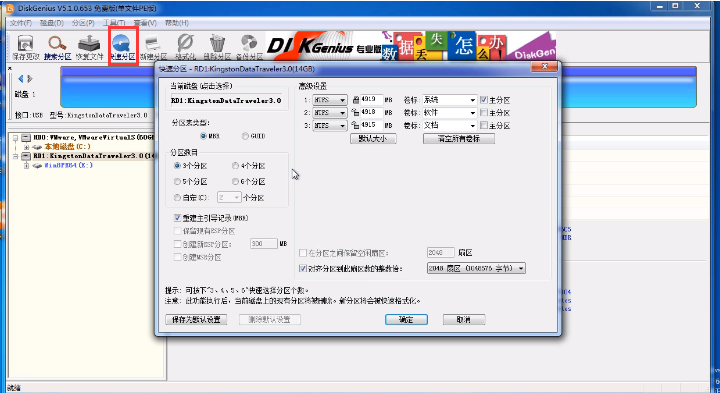Go to next disk with right arrow

pyautogui.click(x=30, y=79)
